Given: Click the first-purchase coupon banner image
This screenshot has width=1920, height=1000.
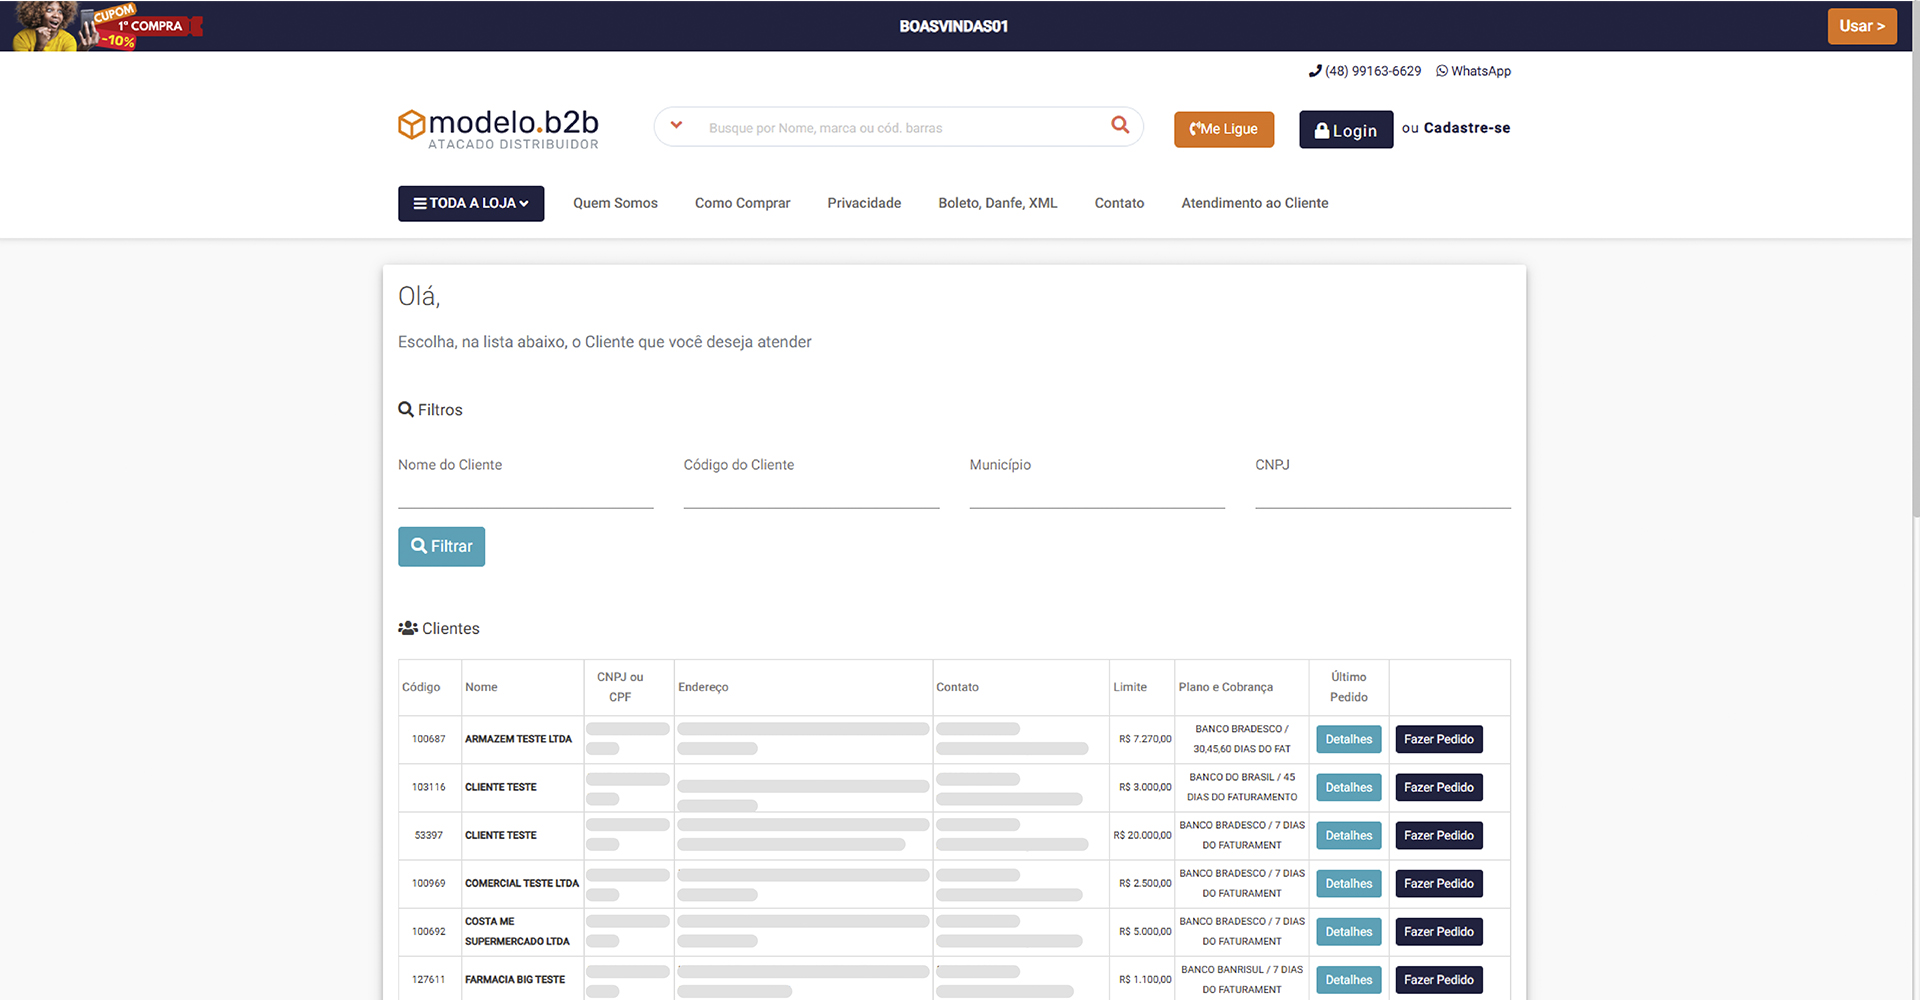Looking at the screenshot, I should [x=105, y=26].
